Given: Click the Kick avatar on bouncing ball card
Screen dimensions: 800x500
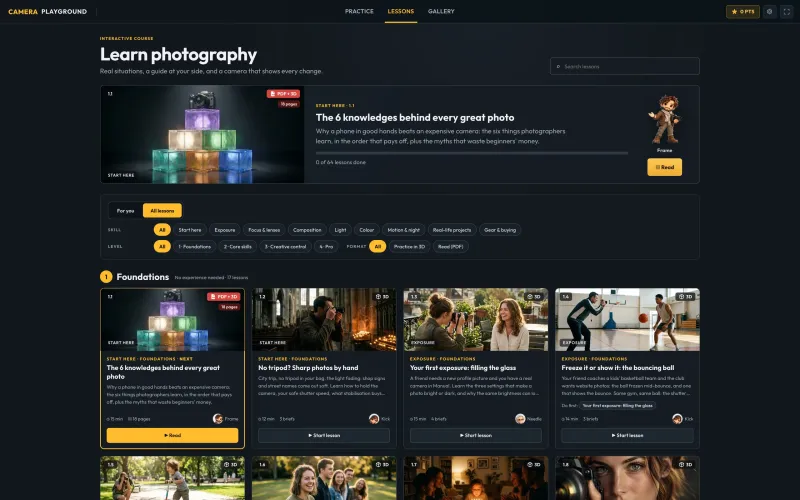Looking at the screenshot, I should [677, 419].
